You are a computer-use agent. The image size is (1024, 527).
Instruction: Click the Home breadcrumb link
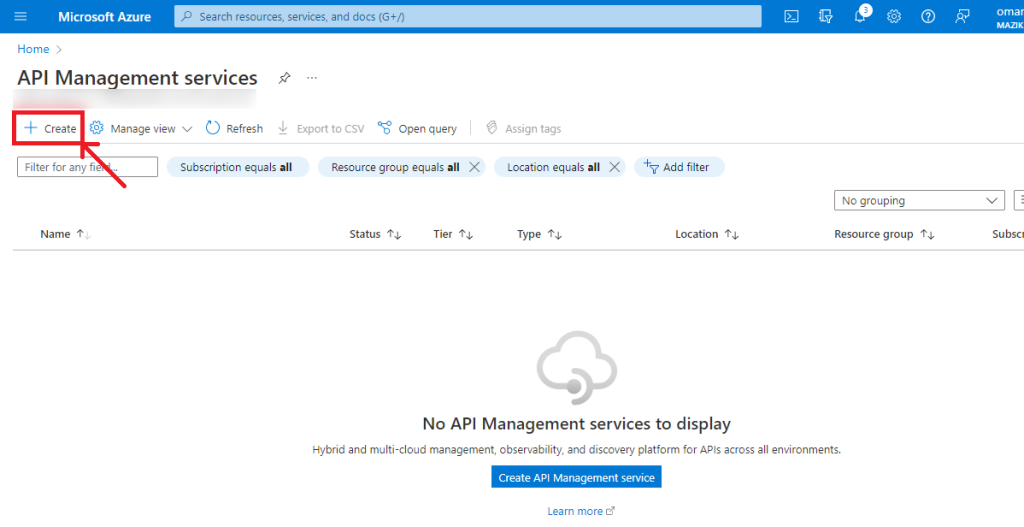click(33, 49)
